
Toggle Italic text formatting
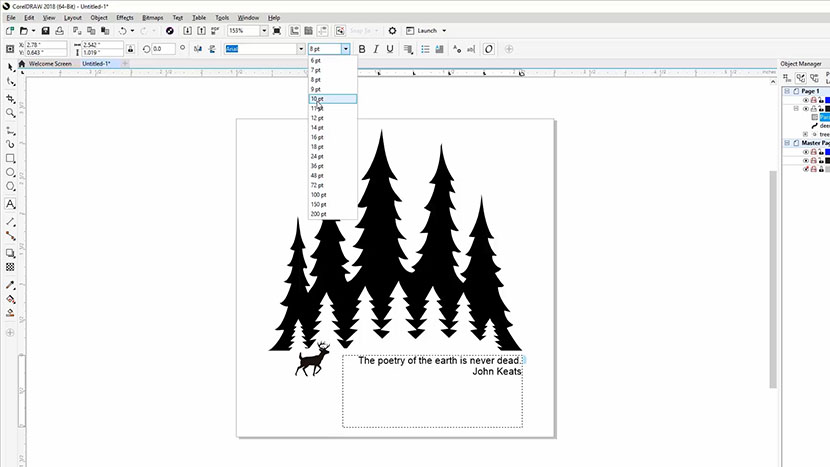coord(376,49)
